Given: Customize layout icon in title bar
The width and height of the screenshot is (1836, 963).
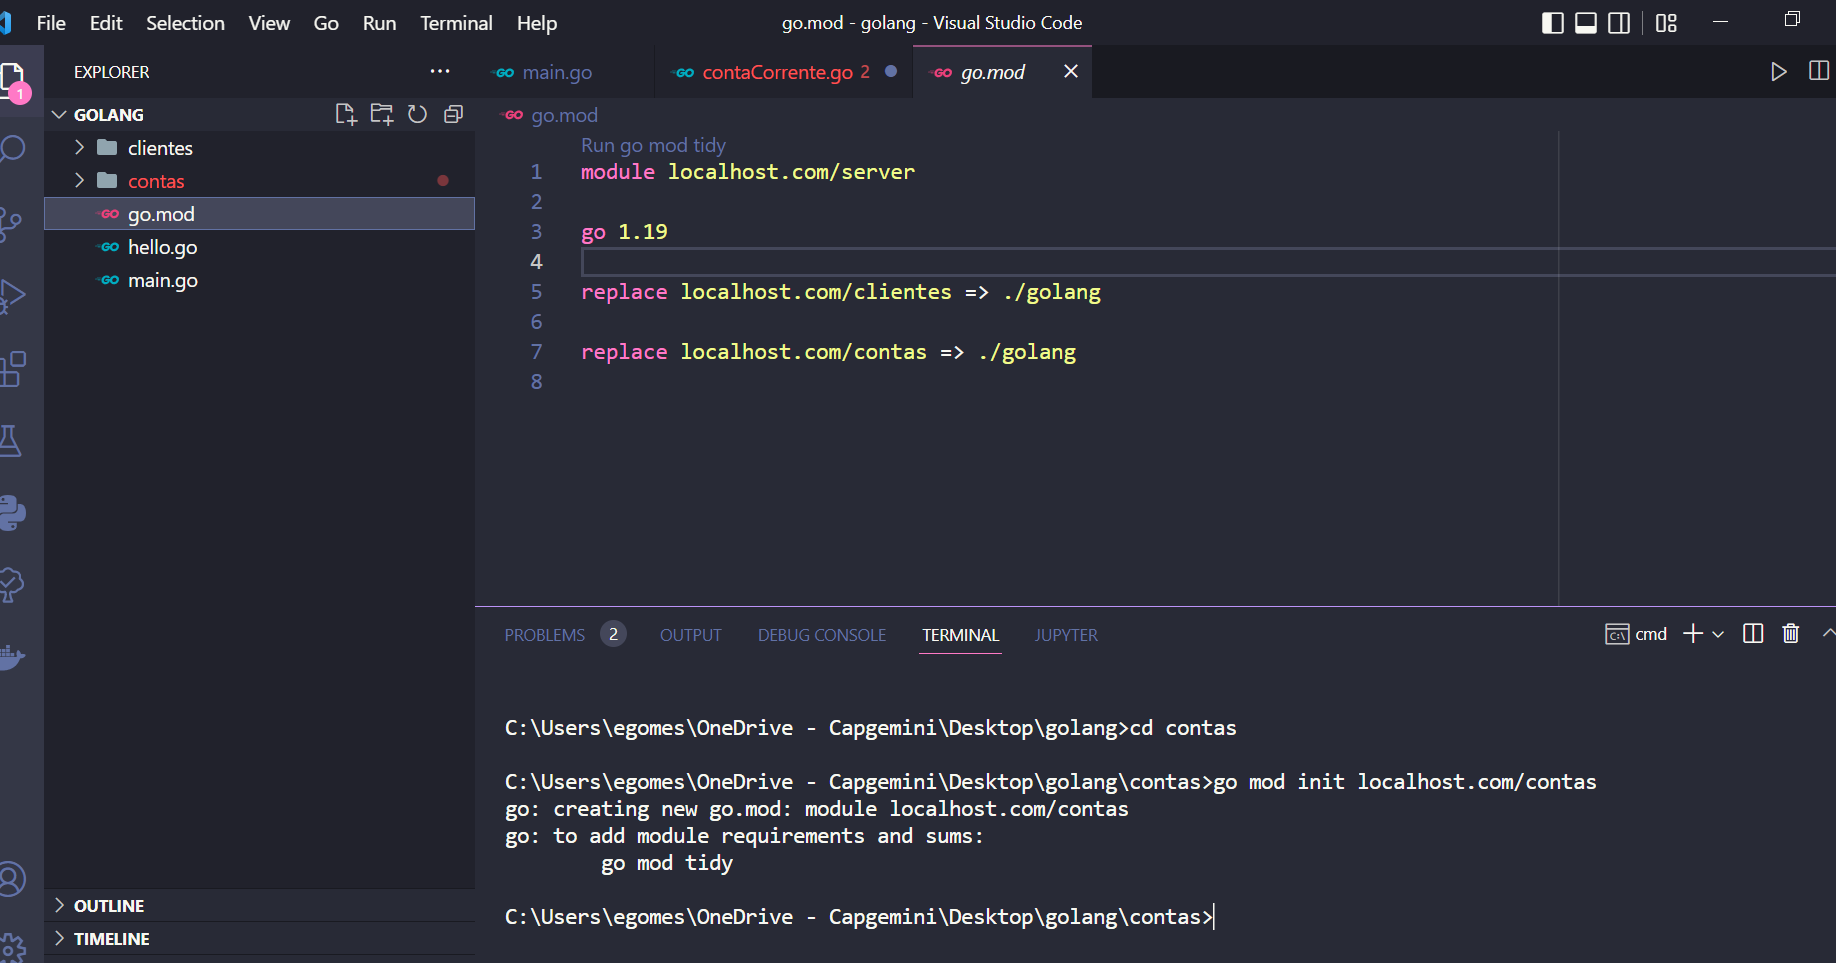Looking at the screenshot, I should click(x=1666, y=23).
